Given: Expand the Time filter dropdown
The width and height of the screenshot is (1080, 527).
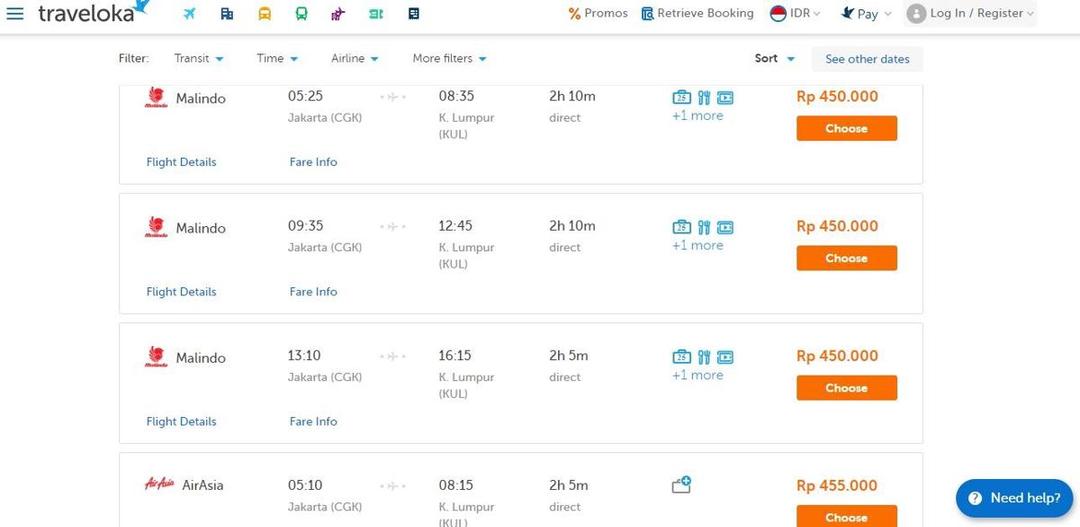Looking at the screenshot, I should [278, 59].
